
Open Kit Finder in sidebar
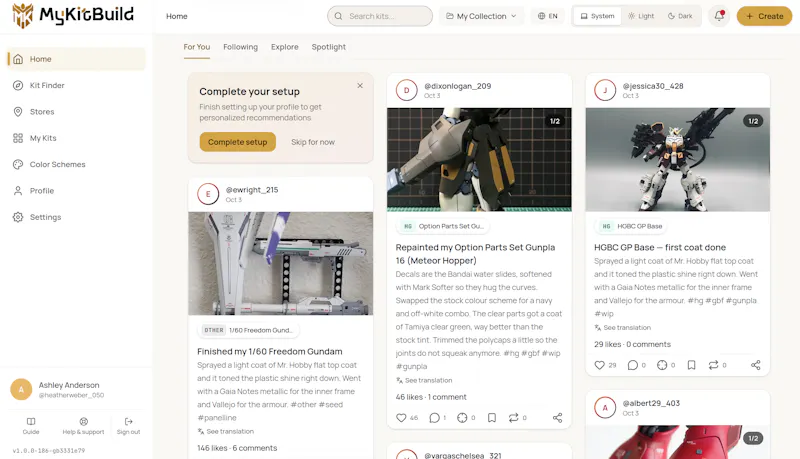76,85
